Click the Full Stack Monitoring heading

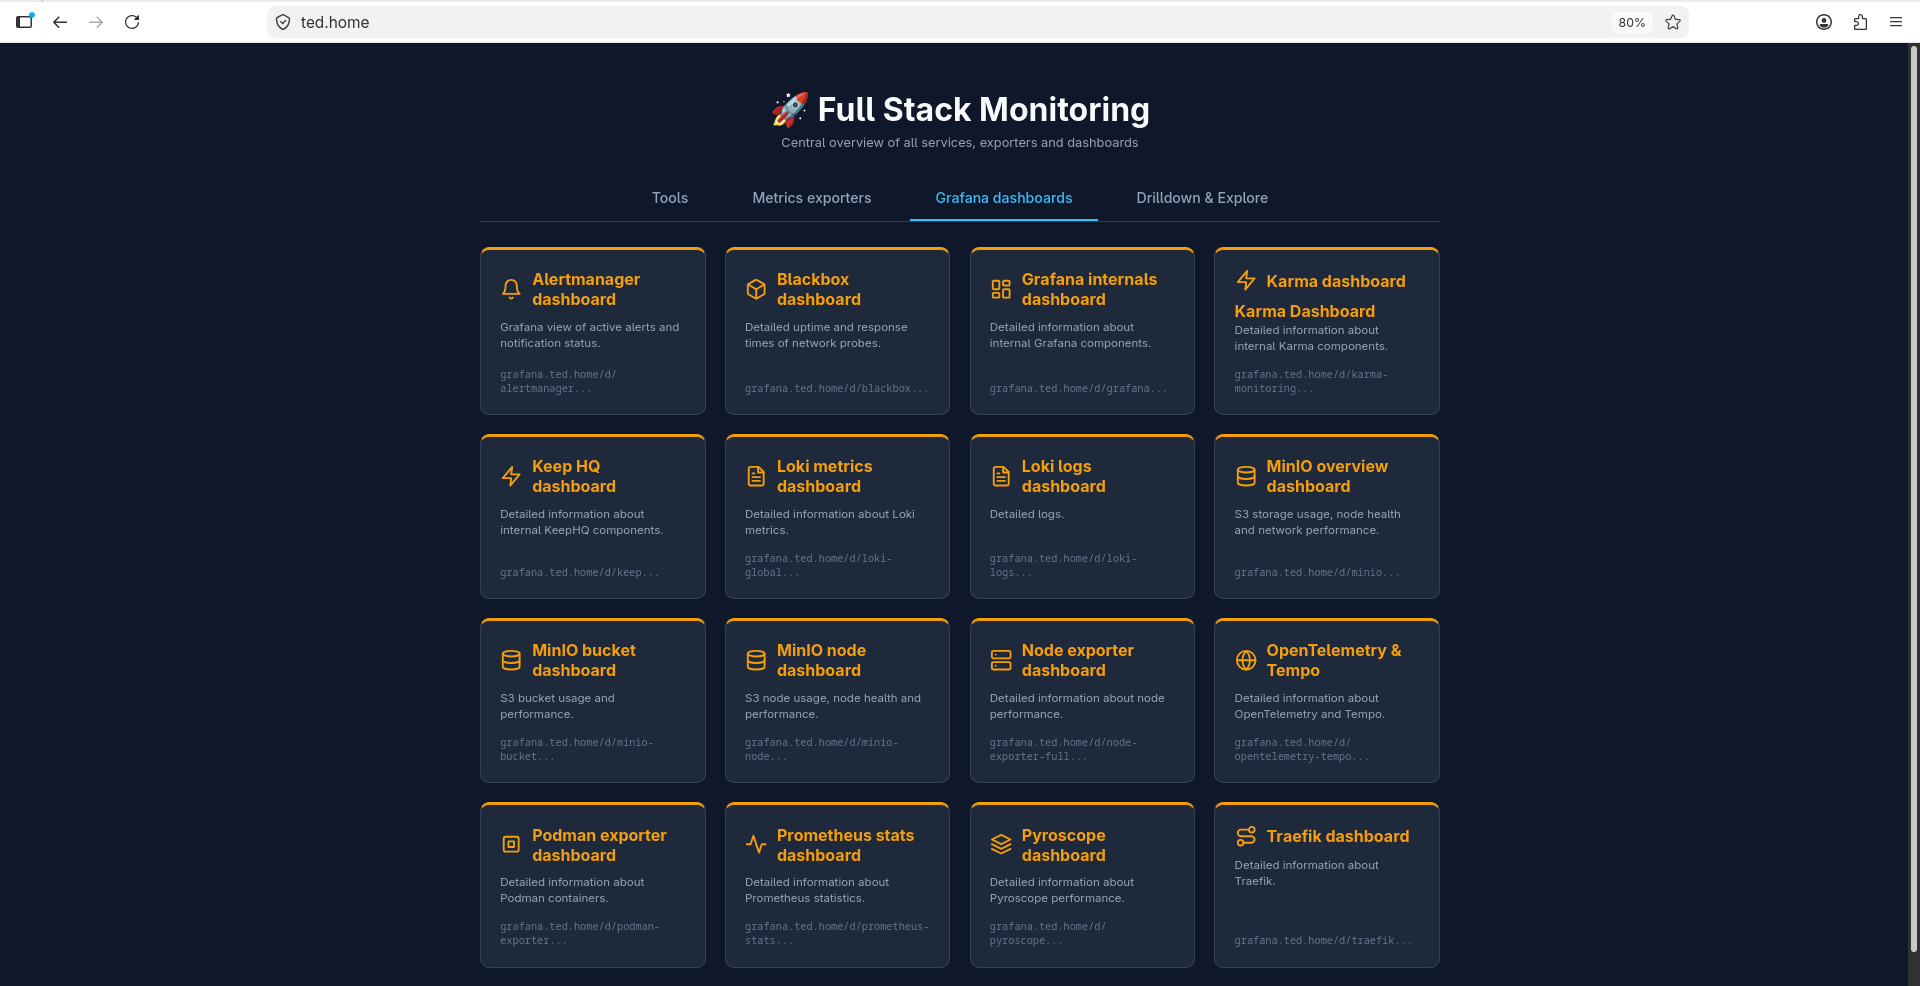(960, 109)
